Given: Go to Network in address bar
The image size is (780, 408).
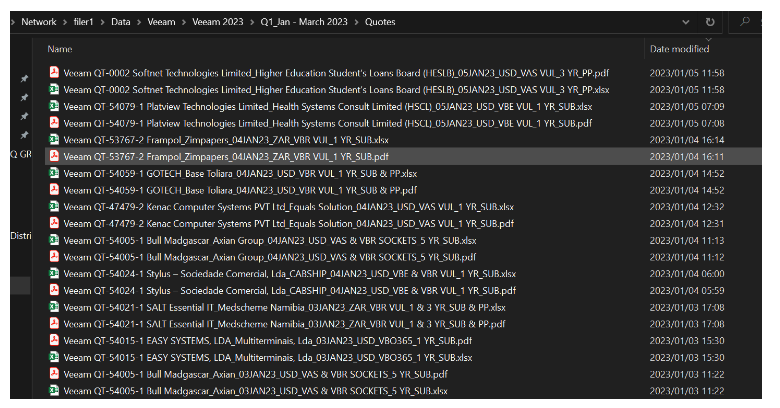Looking at the screenshot, I should (39, 22).
